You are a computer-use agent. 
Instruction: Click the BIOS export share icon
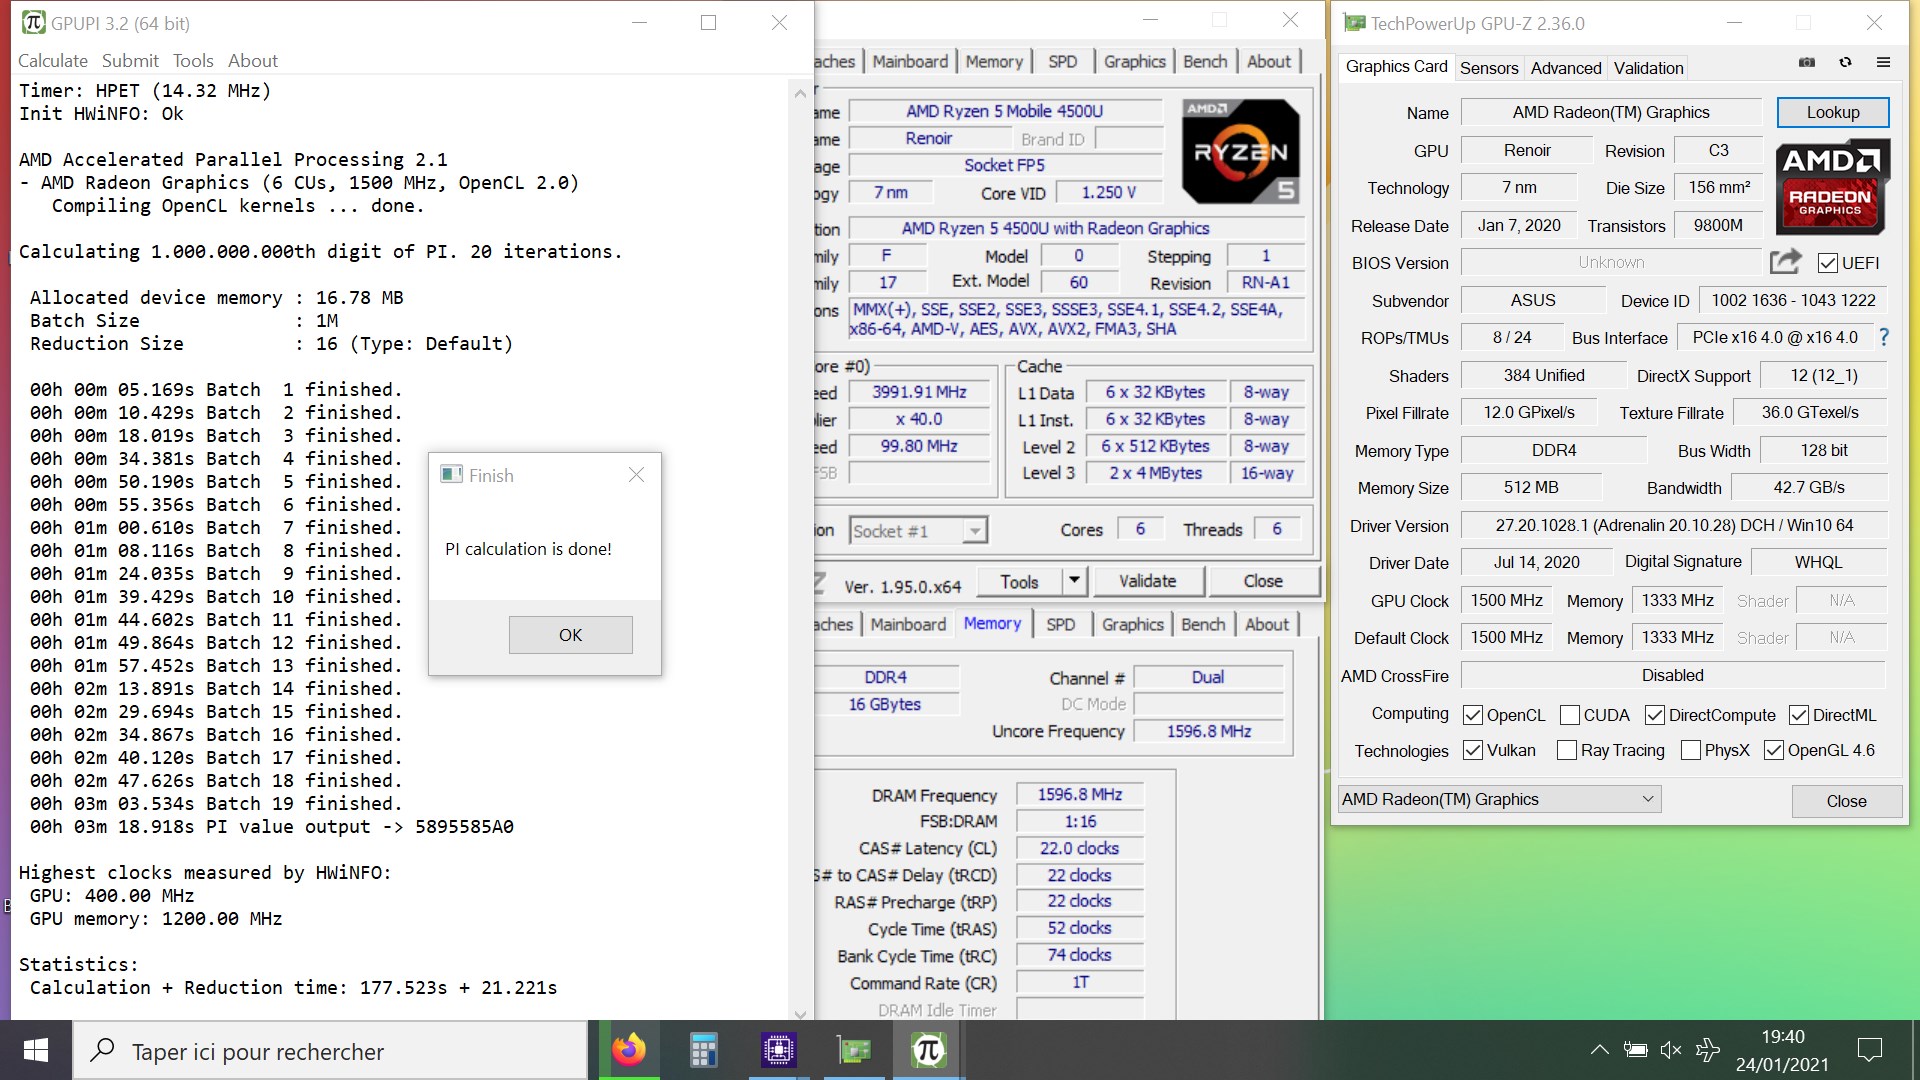tap(1785, 262)
